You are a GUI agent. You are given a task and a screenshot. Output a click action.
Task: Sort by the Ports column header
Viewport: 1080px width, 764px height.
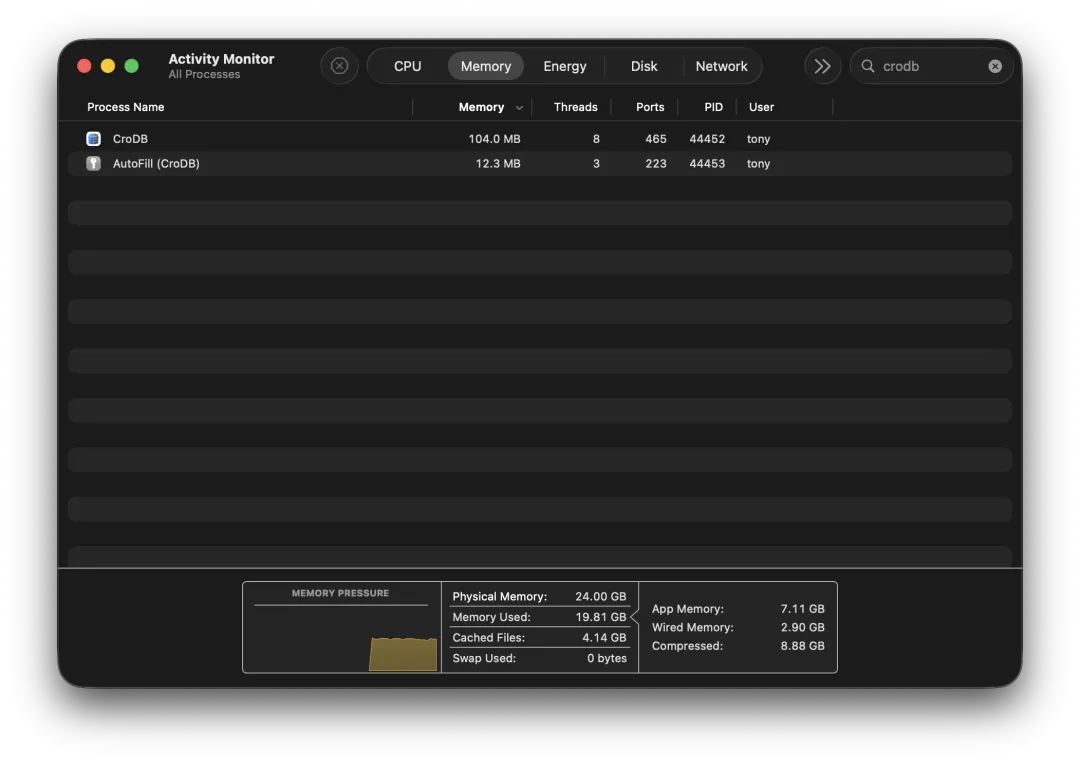650,107
